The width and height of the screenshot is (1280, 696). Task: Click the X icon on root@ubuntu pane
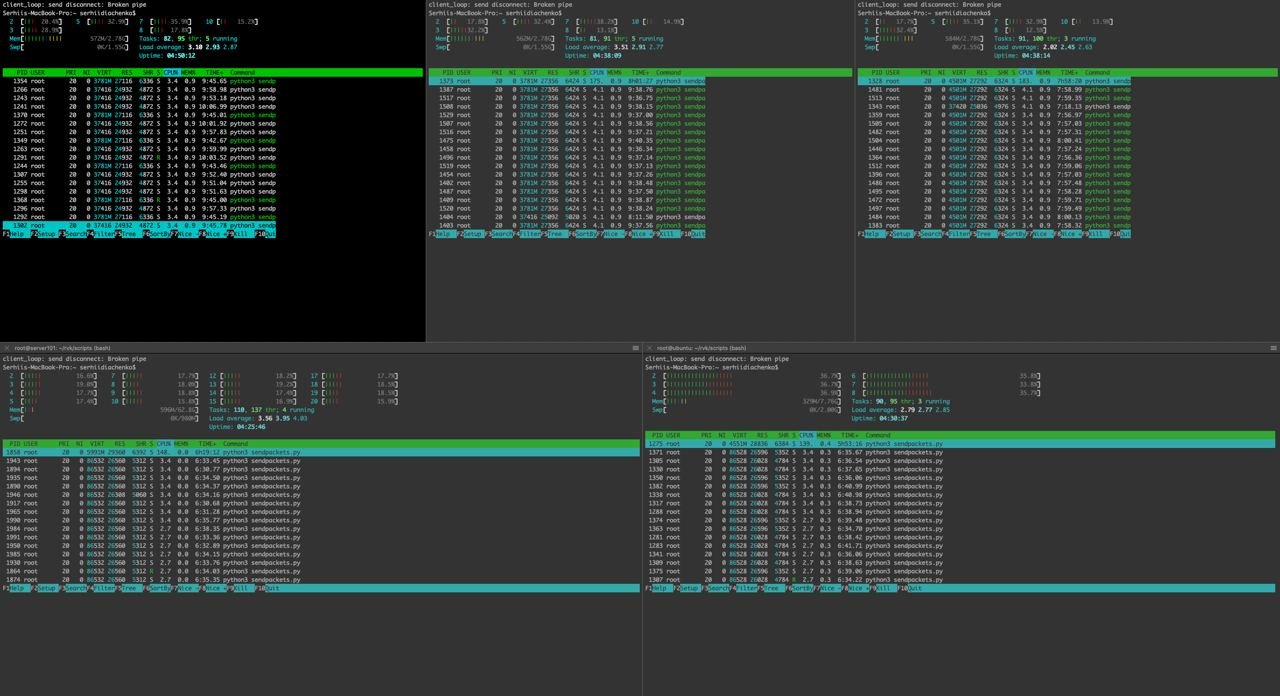pos(649,348)
